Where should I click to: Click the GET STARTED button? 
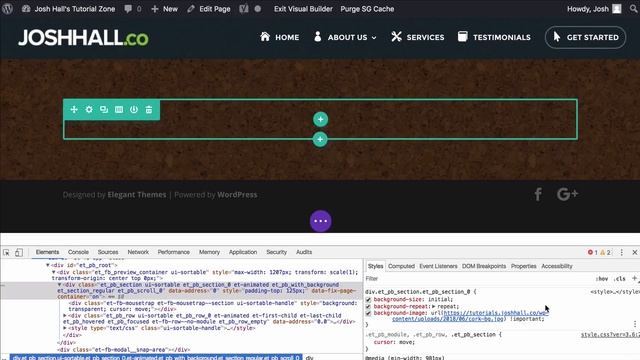pos(585,37)
